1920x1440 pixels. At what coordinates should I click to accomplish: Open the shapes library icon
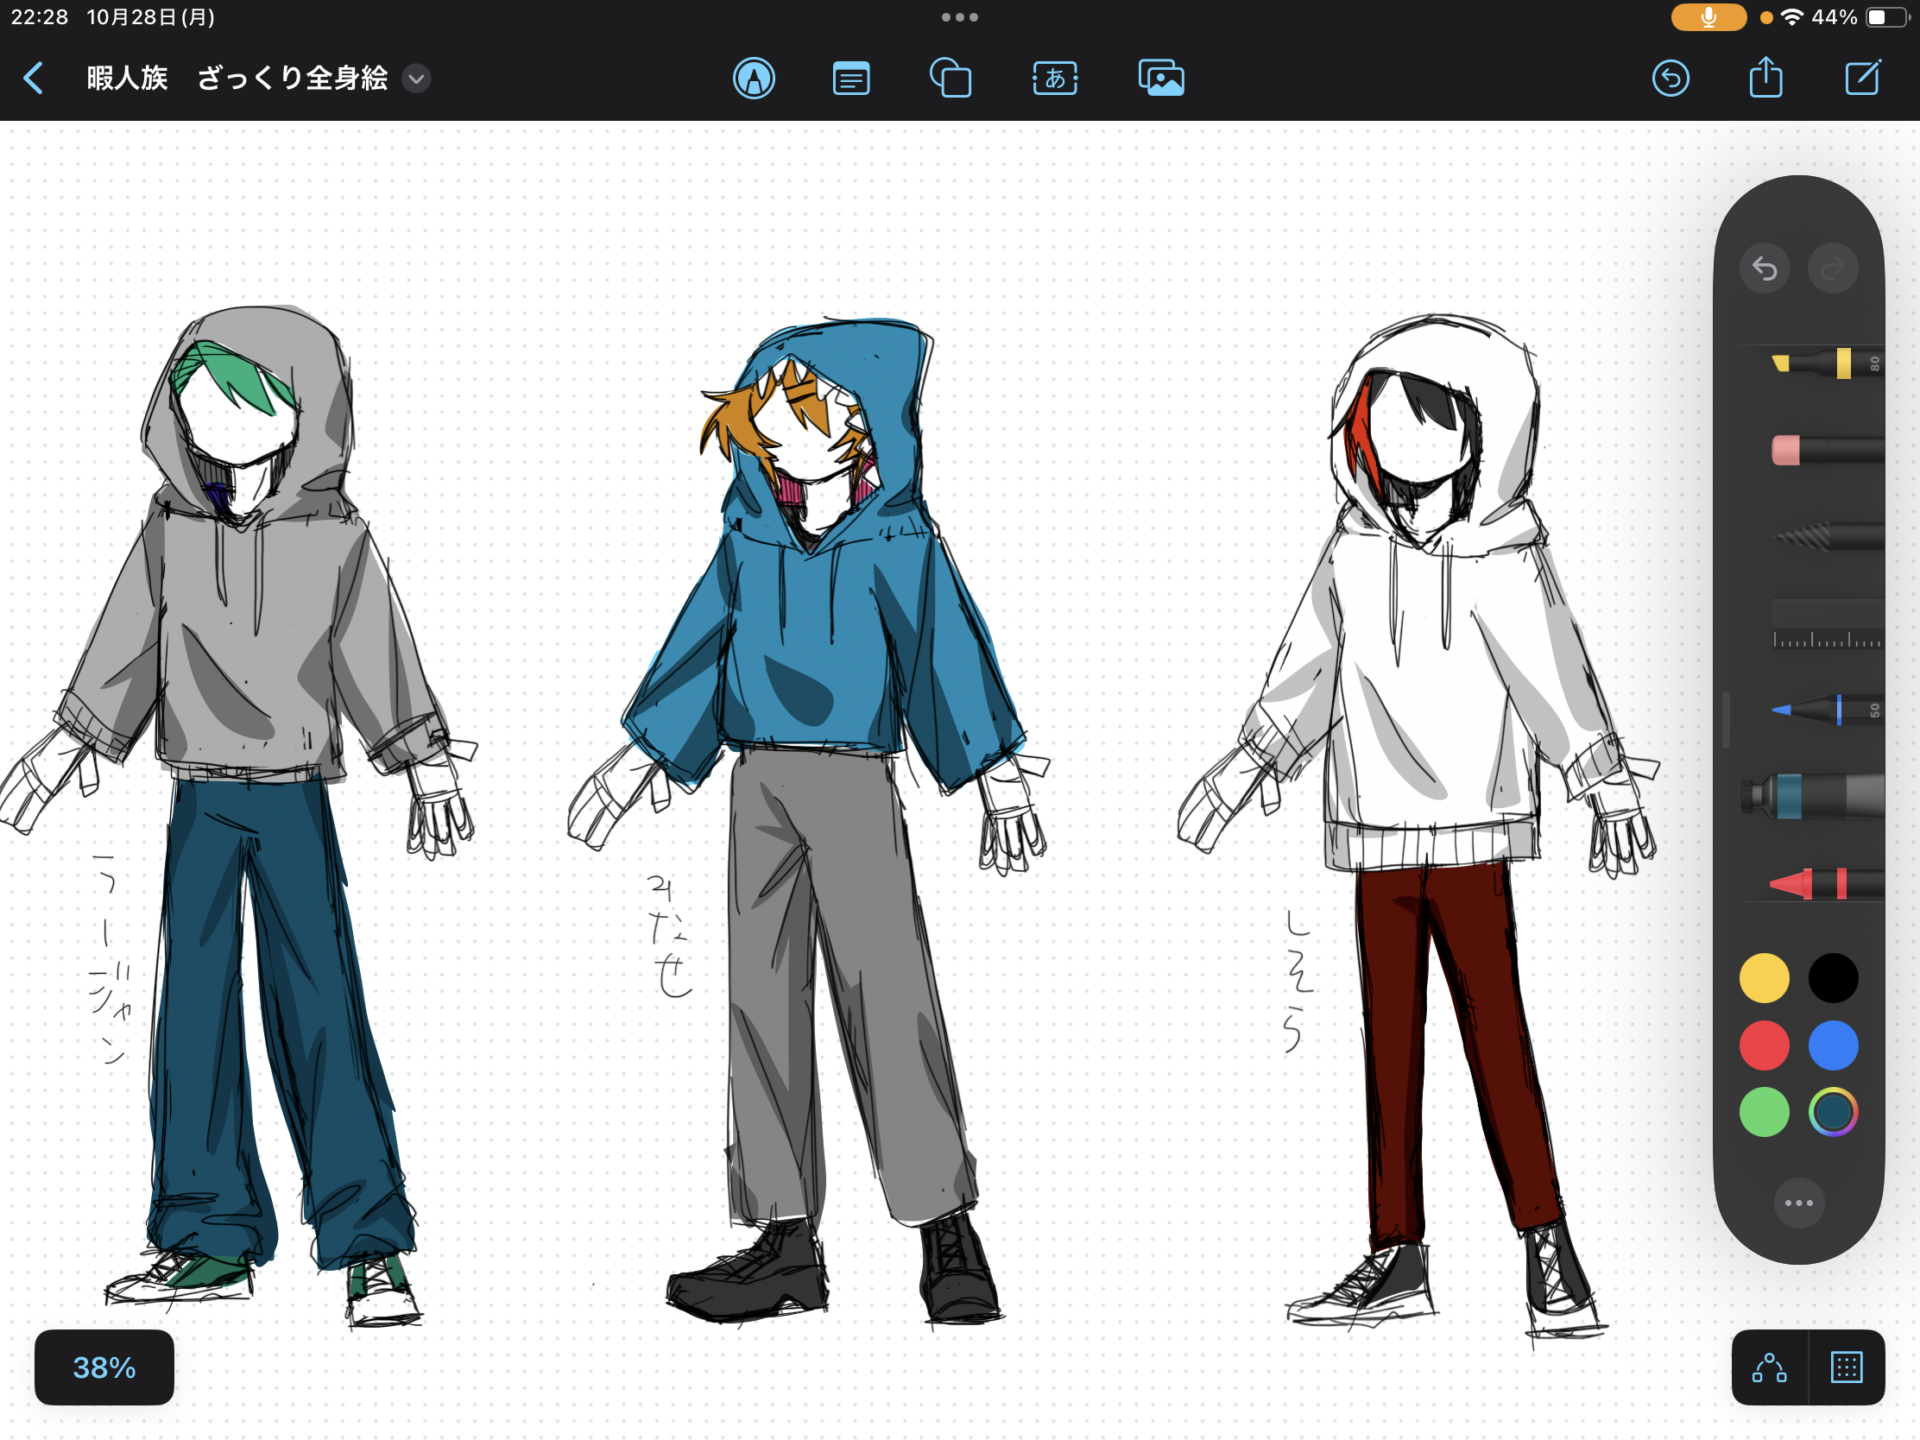point(950,78)
